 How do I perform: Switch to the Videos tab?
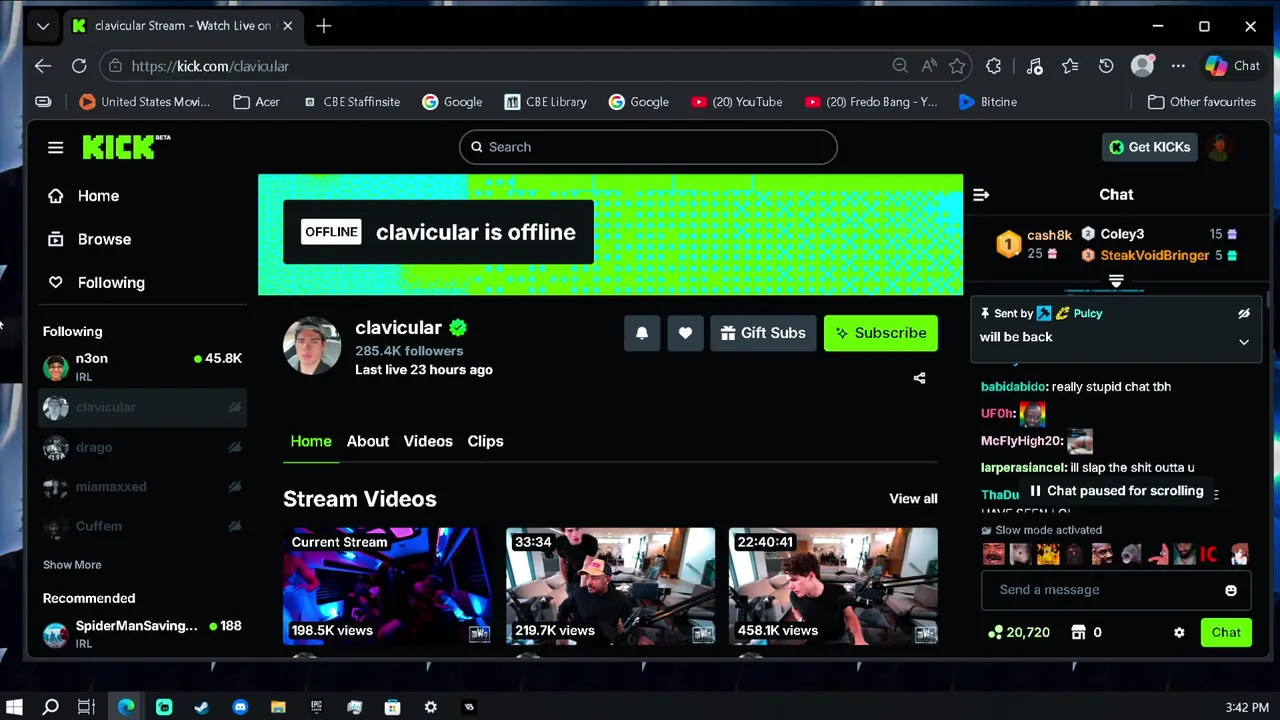pyautogui.click(x=428, y=441)
